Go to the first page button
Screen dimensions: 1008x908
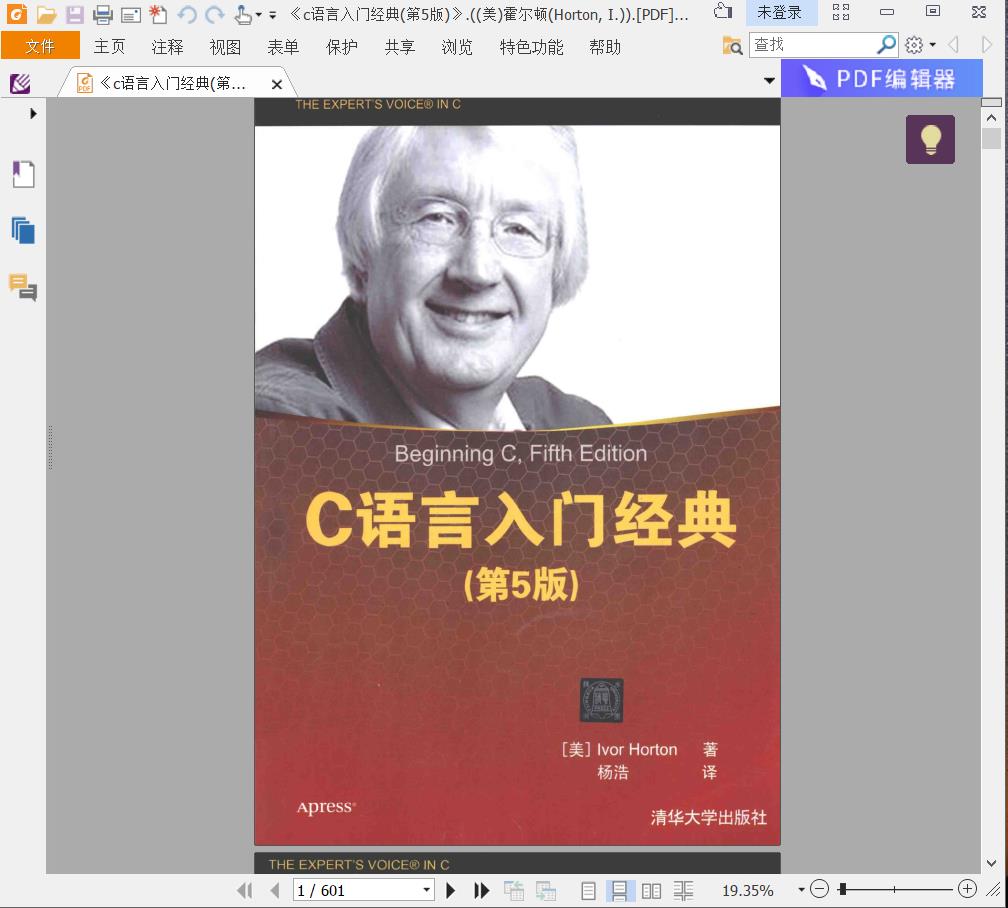pyautogui.click(x=245, y=891)
